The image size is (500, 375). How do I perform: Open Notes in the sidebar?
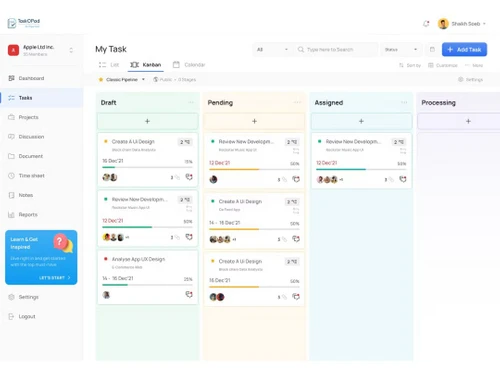(41, 195)
